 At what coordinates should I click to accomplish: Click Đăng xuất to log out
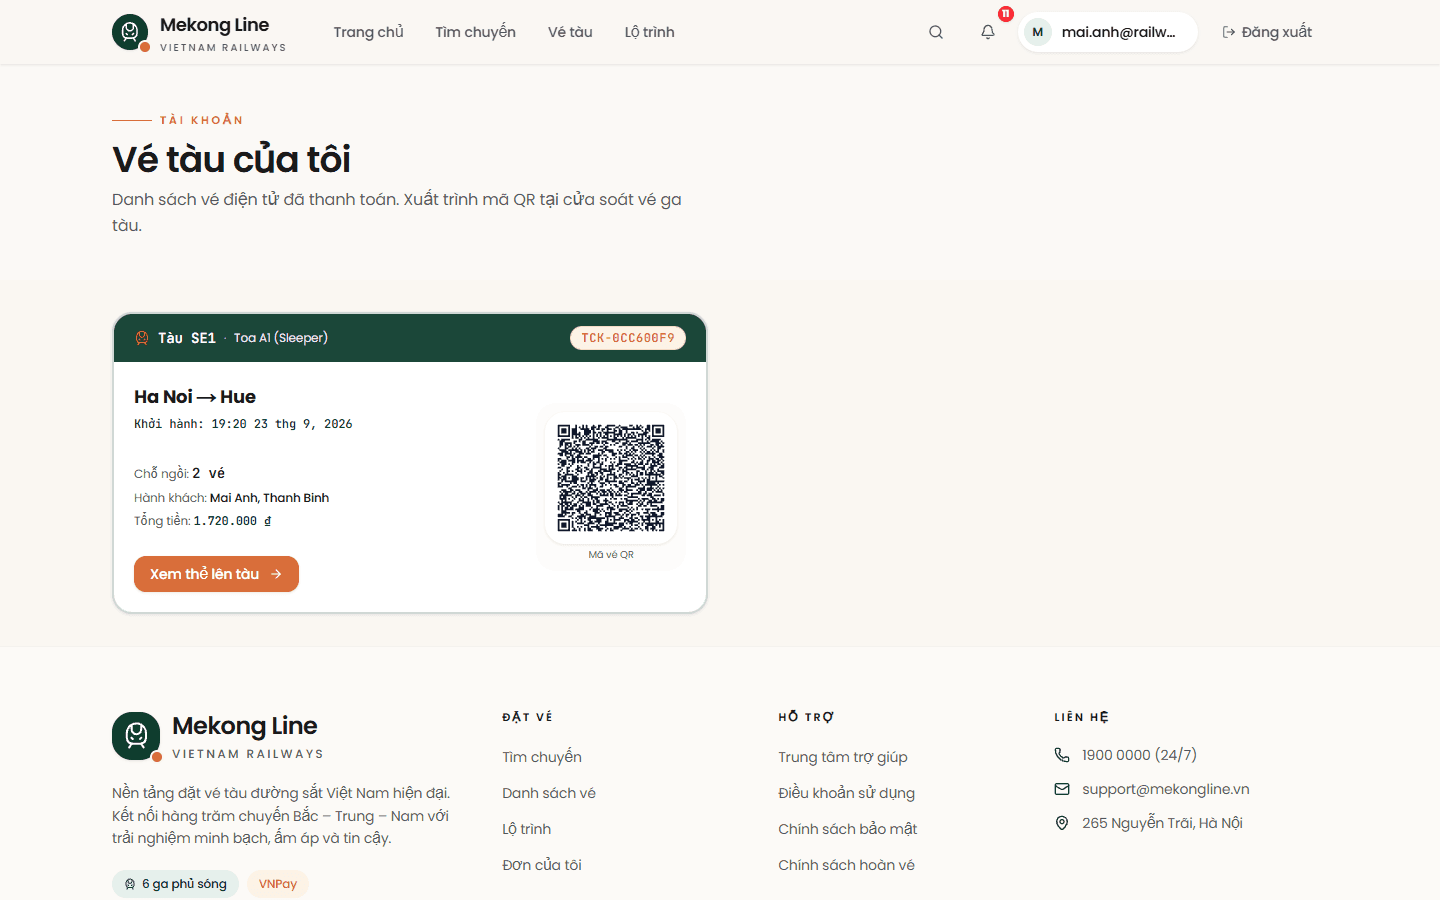click(1267, 32)
